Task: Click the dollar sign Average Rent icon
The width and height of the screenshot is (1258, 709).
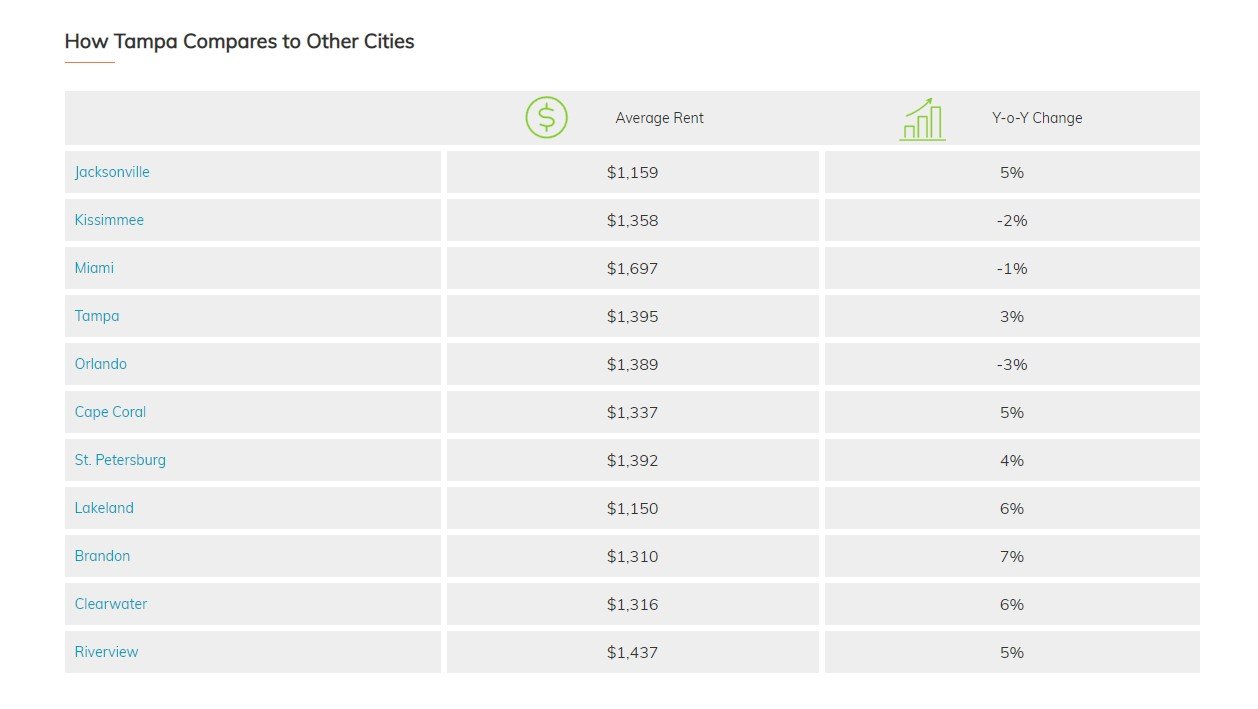Action: point(546,118)
